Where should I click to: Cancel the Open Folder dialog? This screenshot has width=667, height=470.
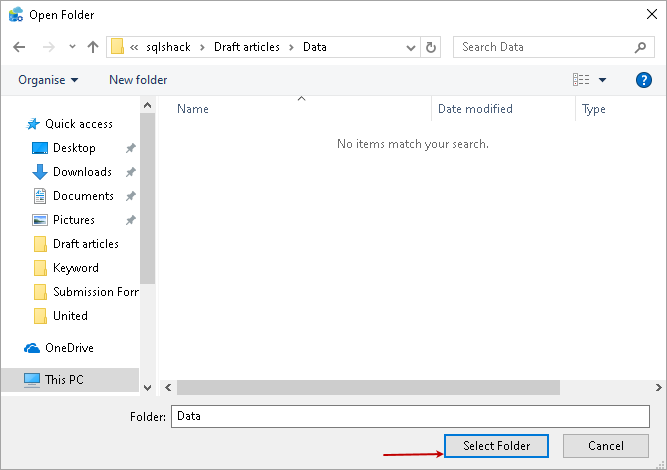(606, 446)
